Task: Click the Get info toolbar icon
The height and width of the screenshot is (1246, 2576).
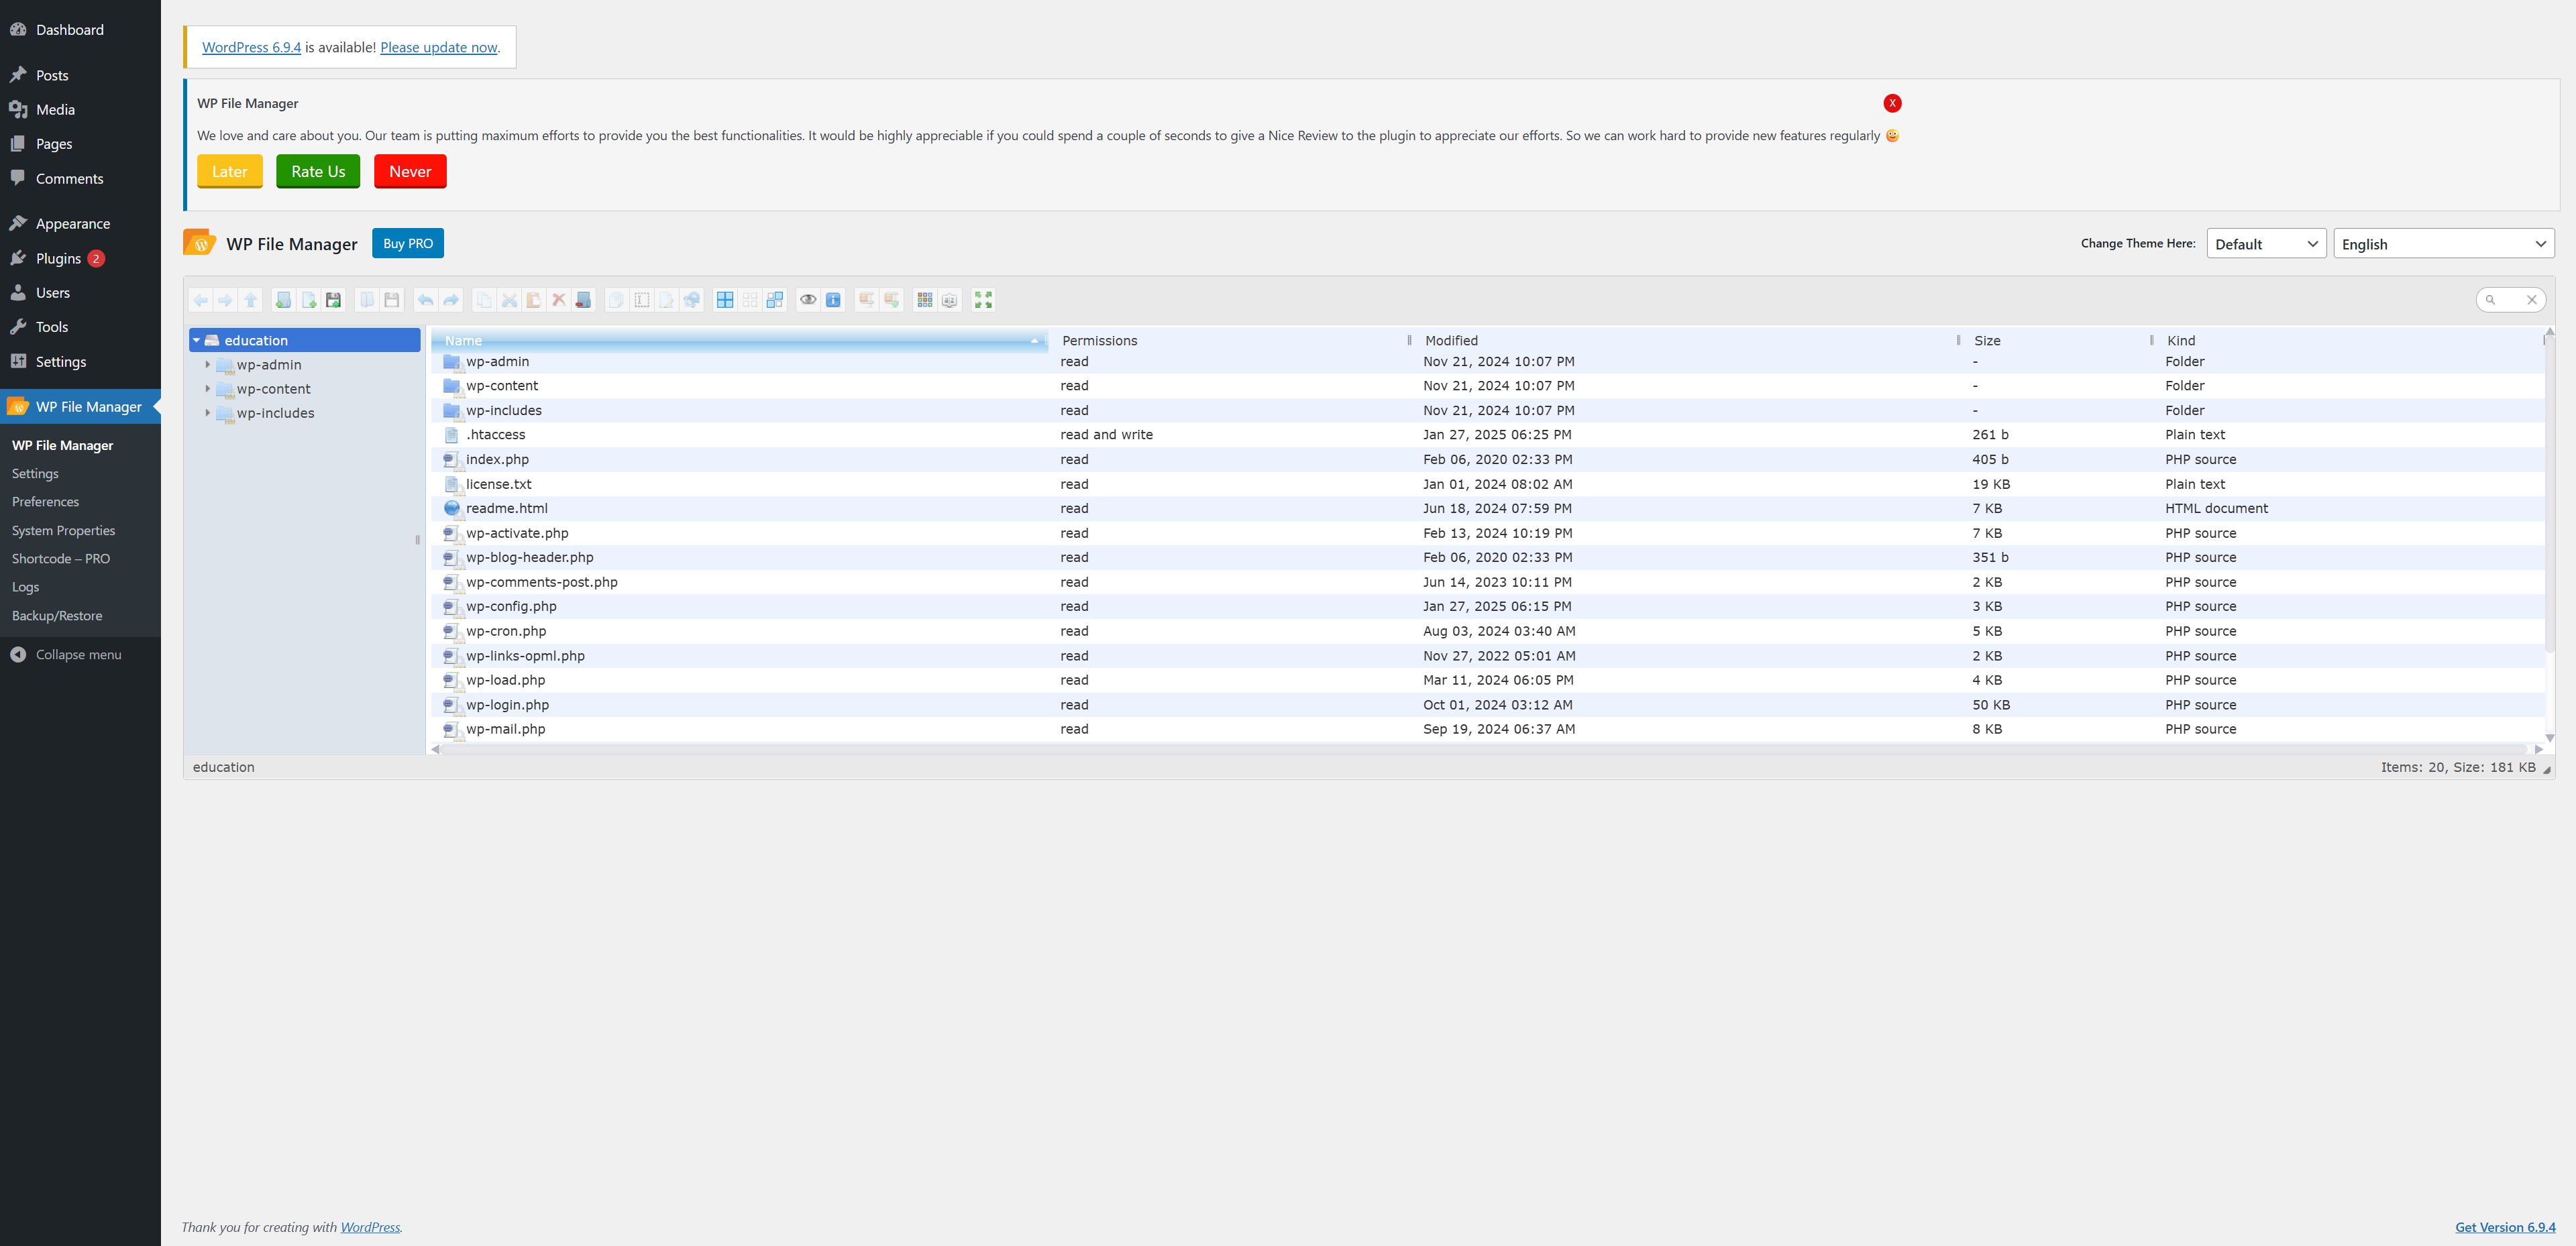Action: (833, 300)
